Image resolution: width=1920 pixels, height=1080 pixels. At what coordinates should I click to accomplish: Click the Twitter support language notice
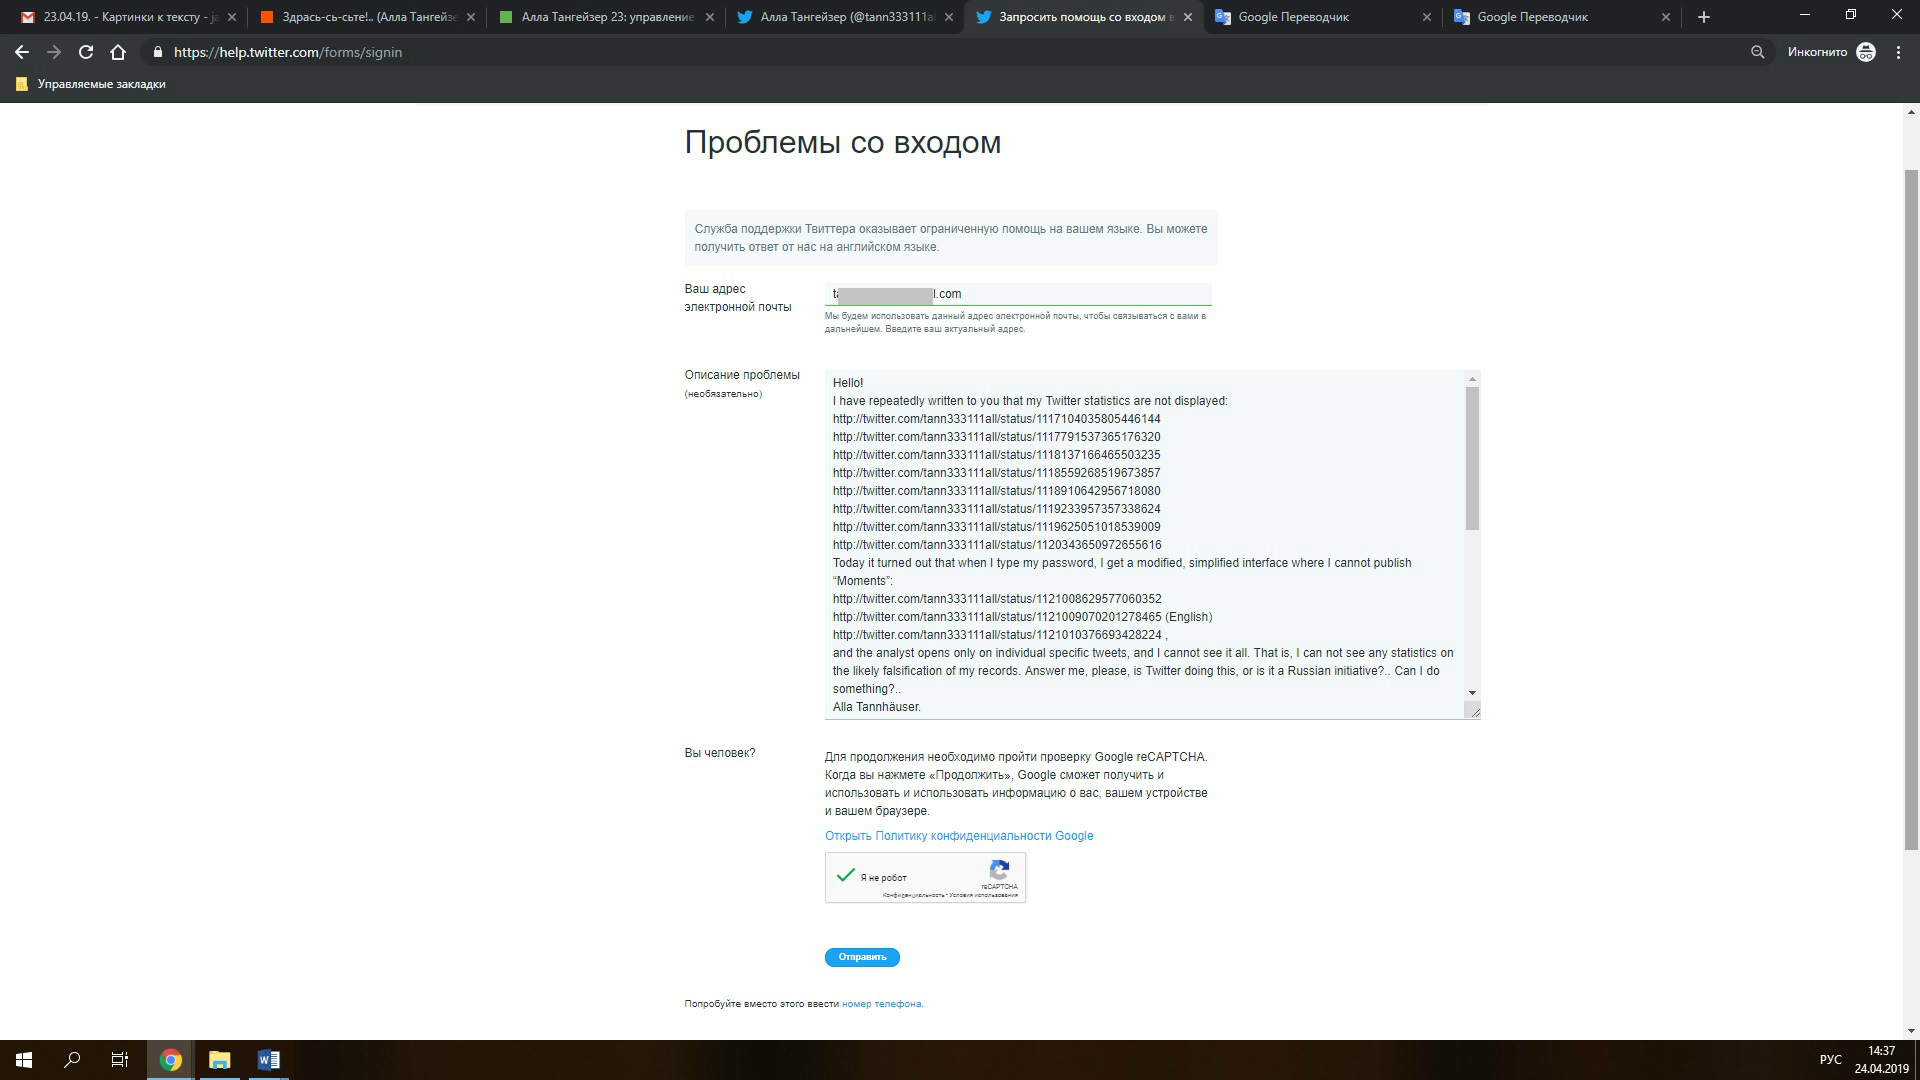click(x=951, y=238)
